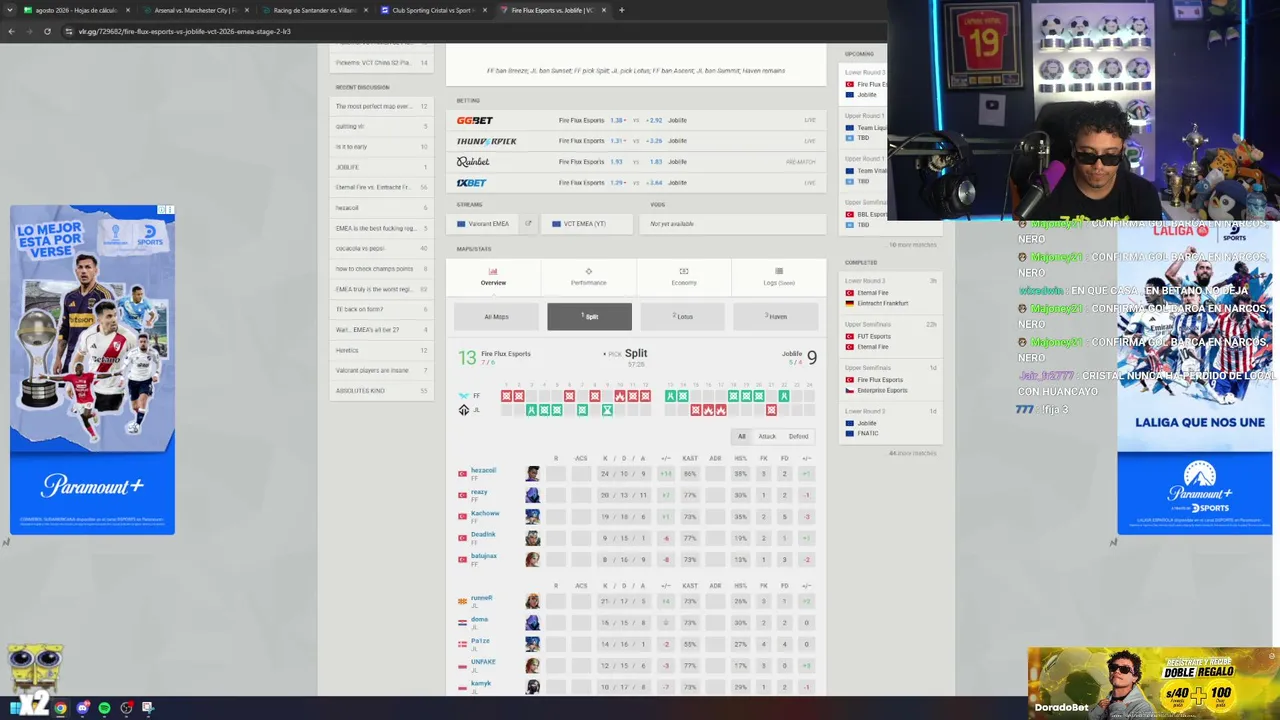Switch to the Arsenal vs. Manchester City browser tab
Viewport: 1280px width, 720px height.
194,10
